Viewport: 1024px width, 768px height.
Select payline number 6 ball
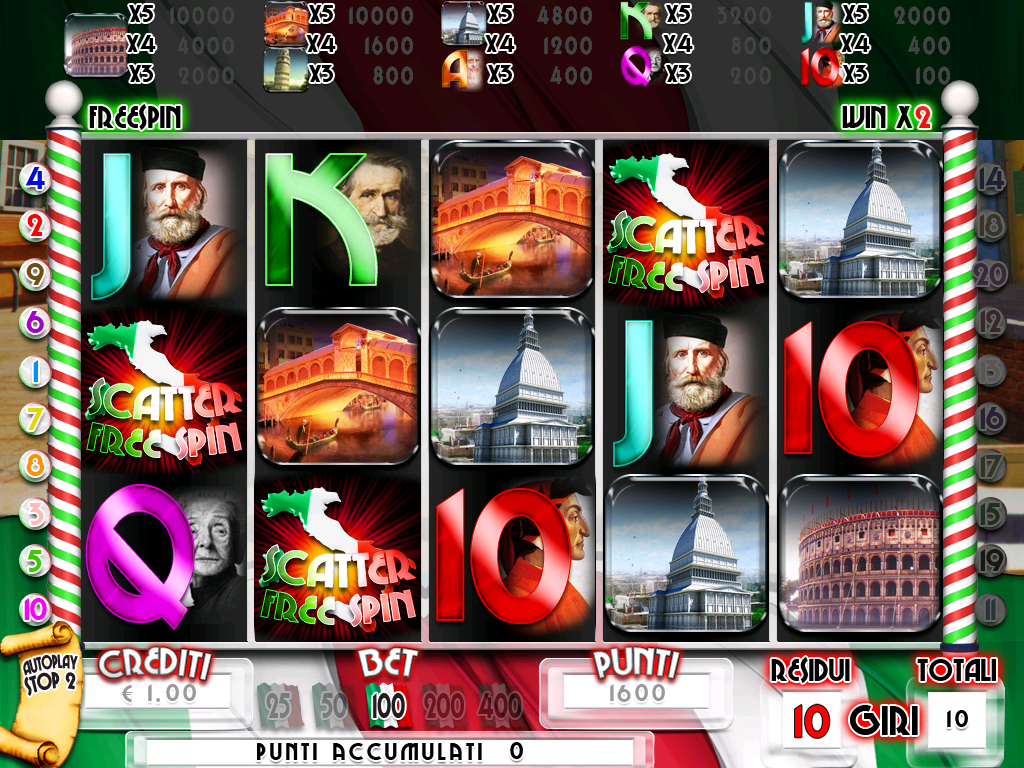point(35,323)
